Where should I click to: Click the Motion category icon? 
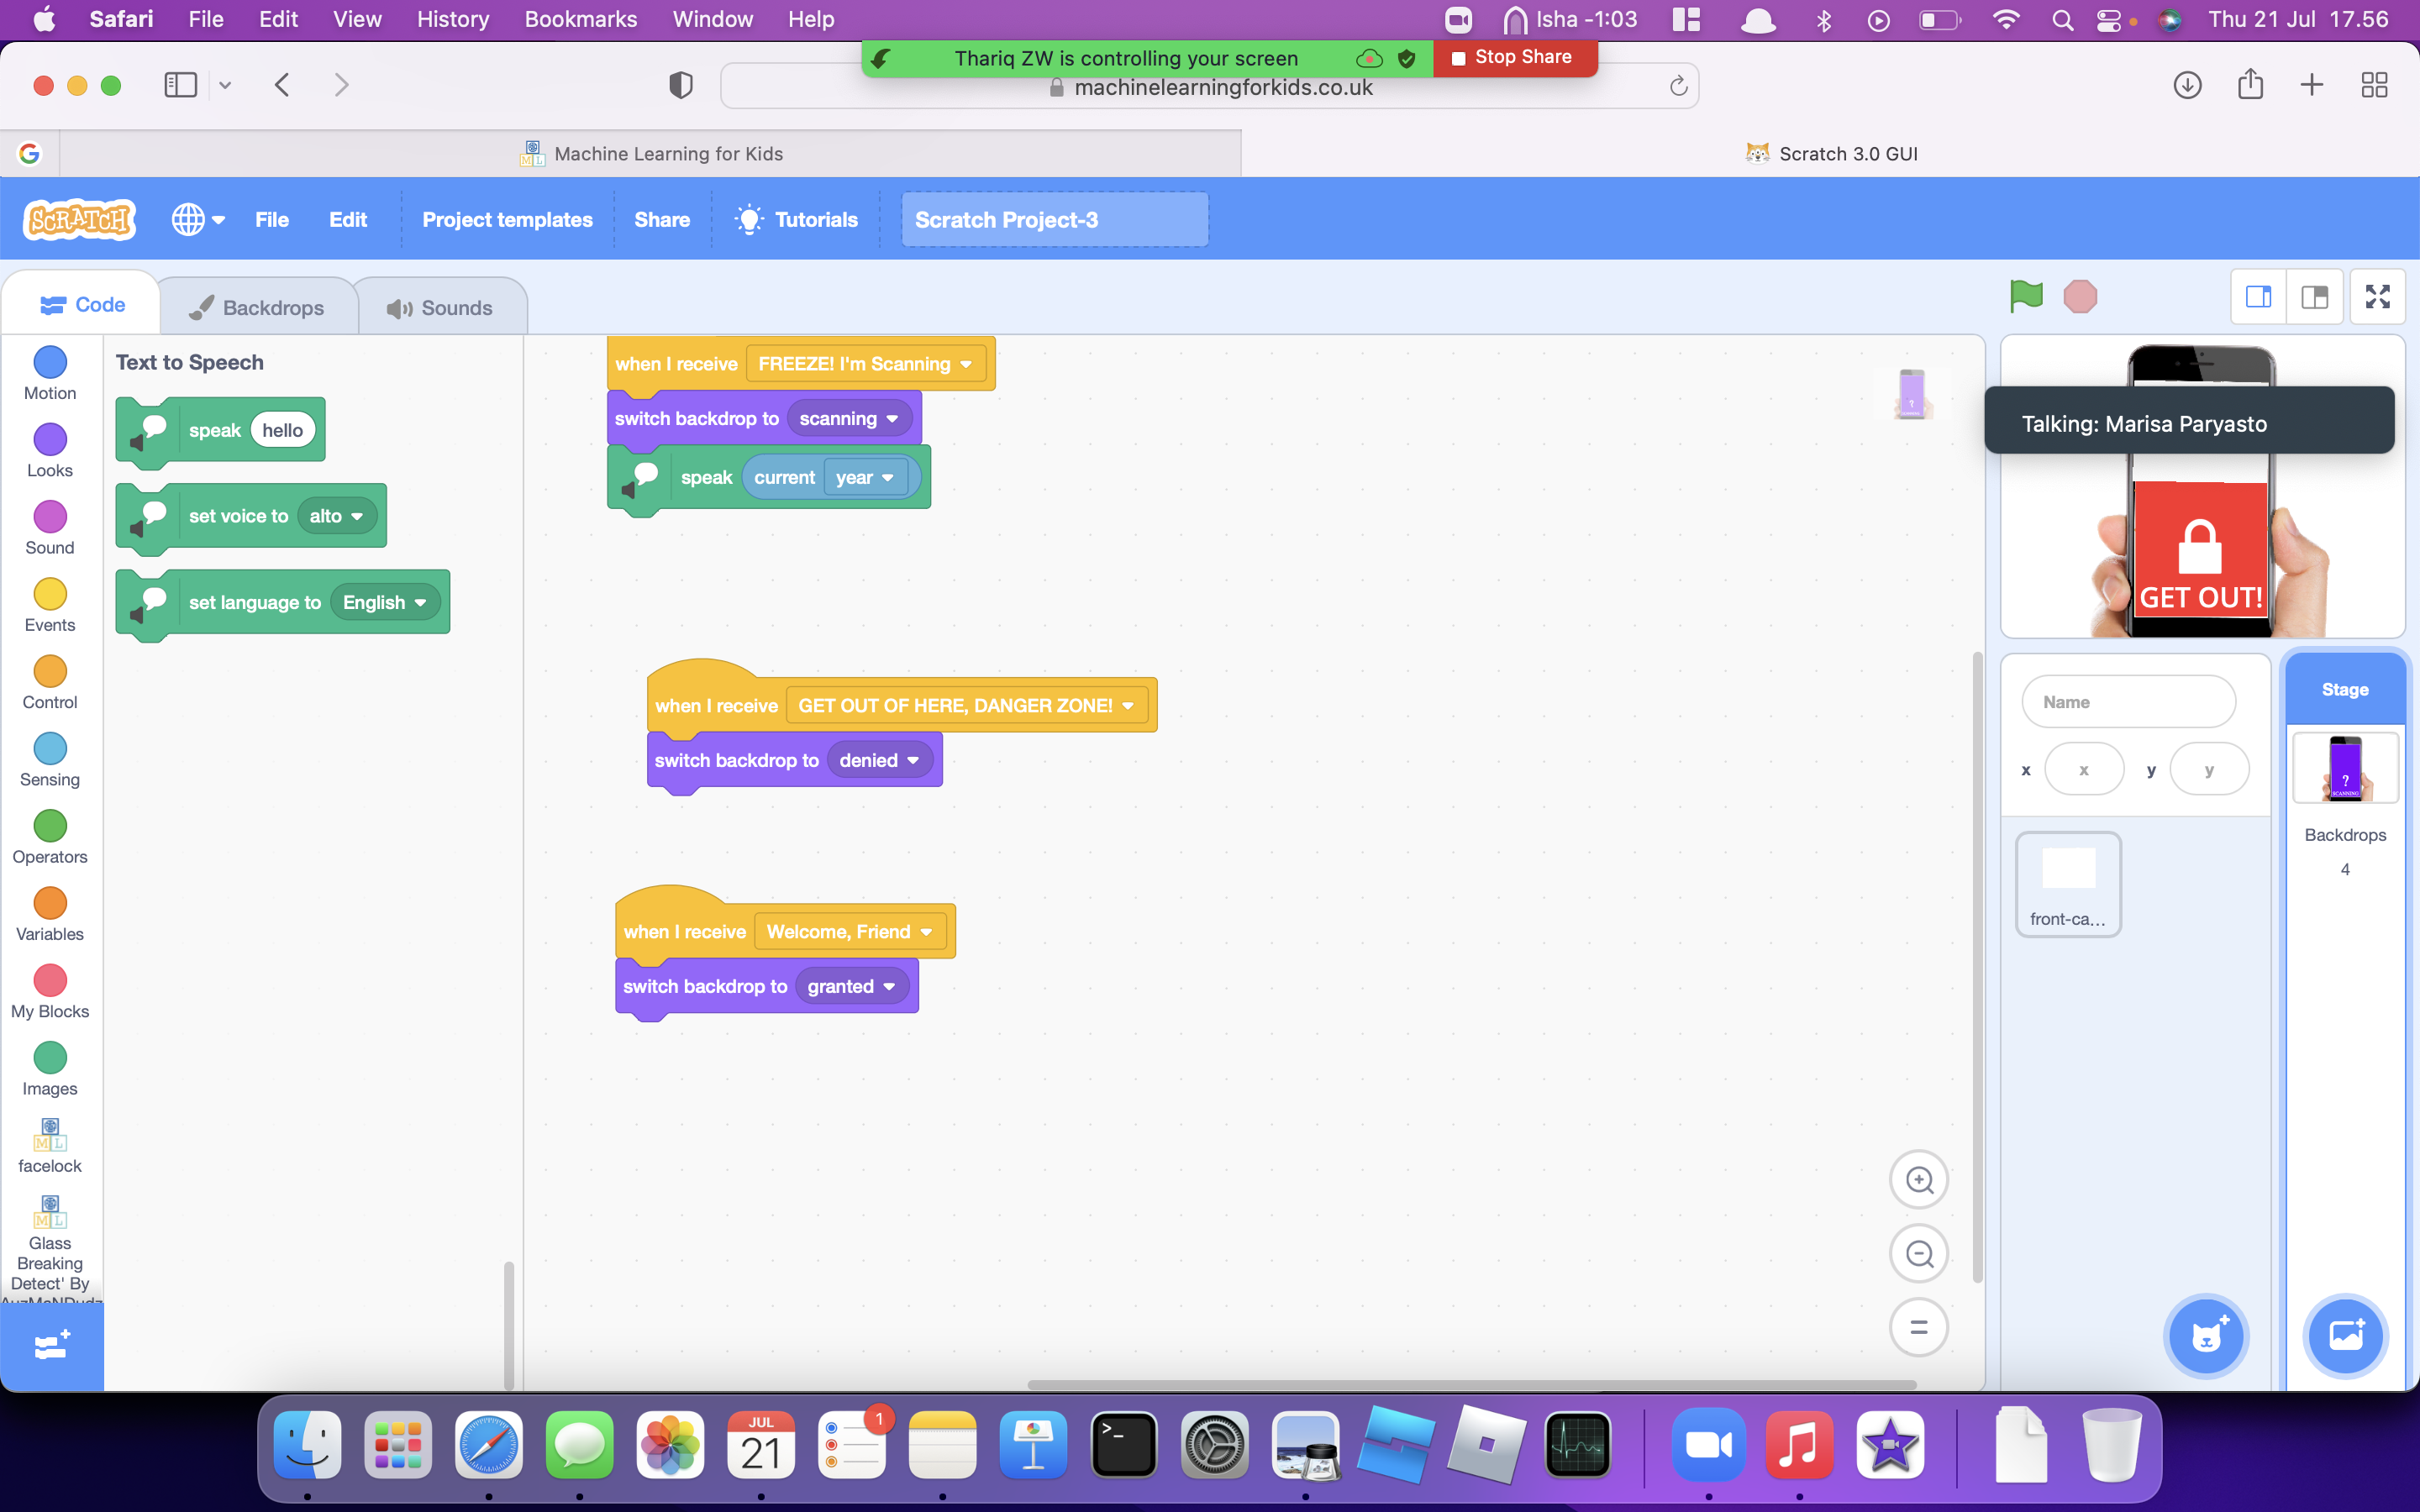coord(50,362)
